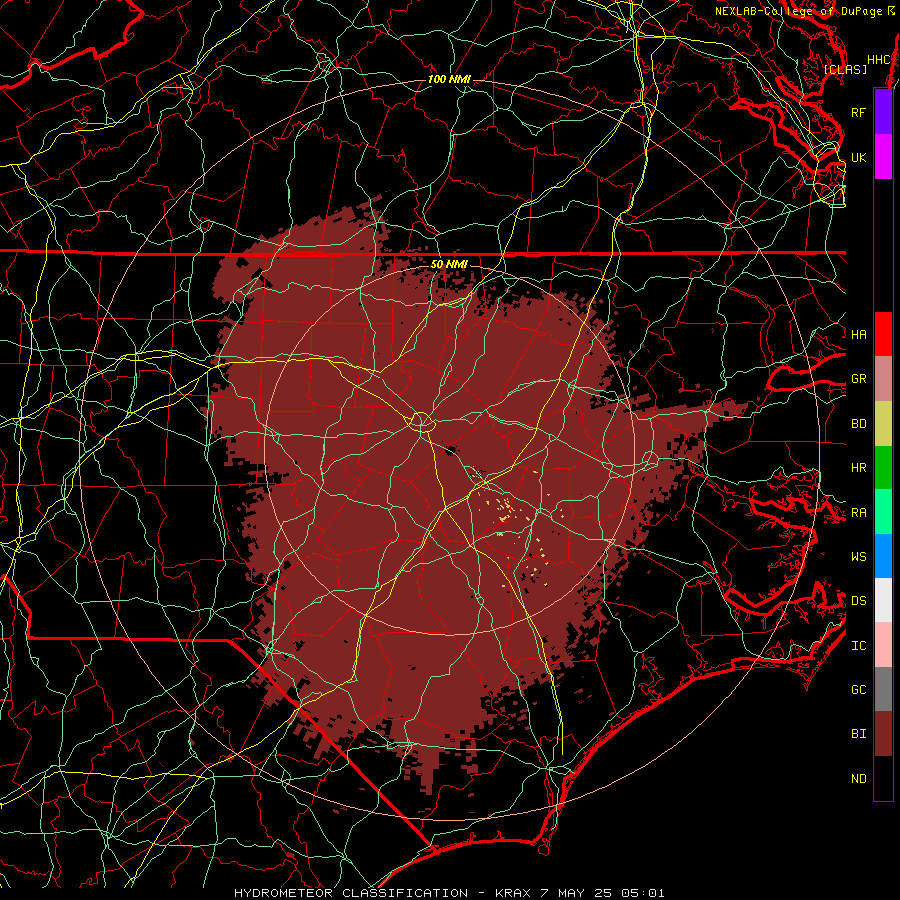Image resolution: width=900 pixels, height=900 pixels.
Task: Click the [CLAS] label above the color bar
Action: (x=845, y=69)
